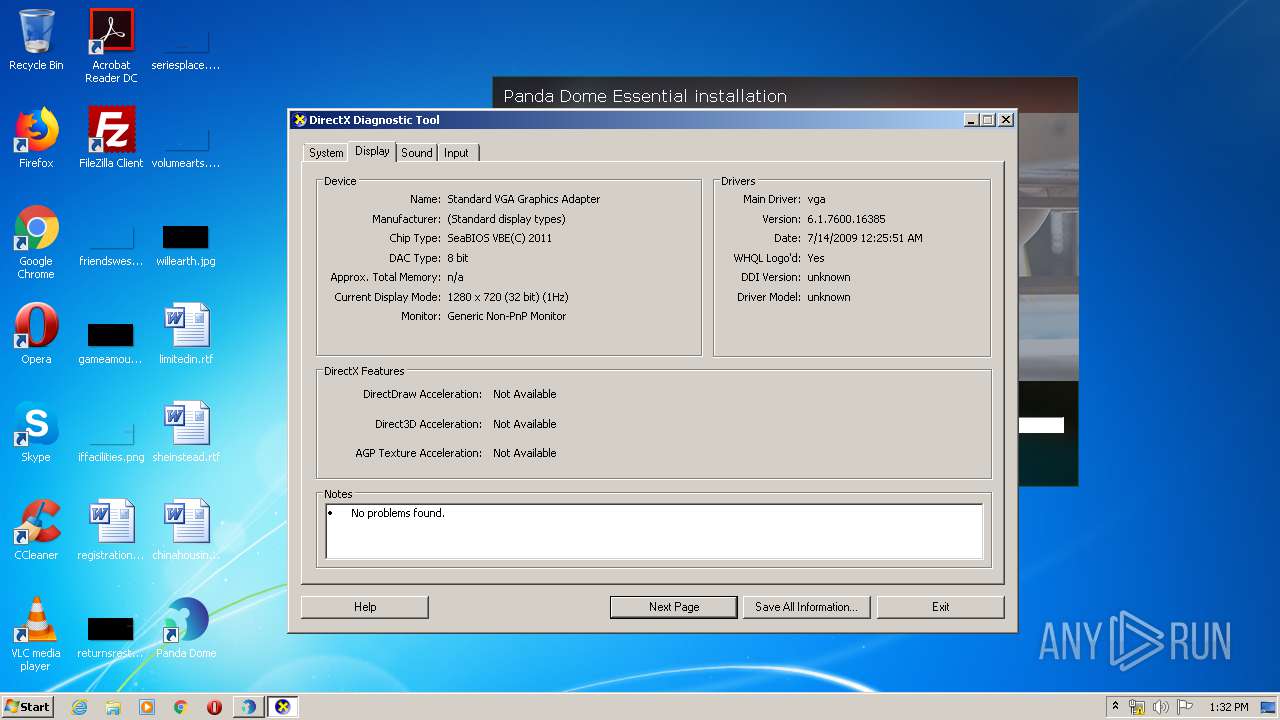
Task: Open the Start menu
Action: click(x=28, y=707)
